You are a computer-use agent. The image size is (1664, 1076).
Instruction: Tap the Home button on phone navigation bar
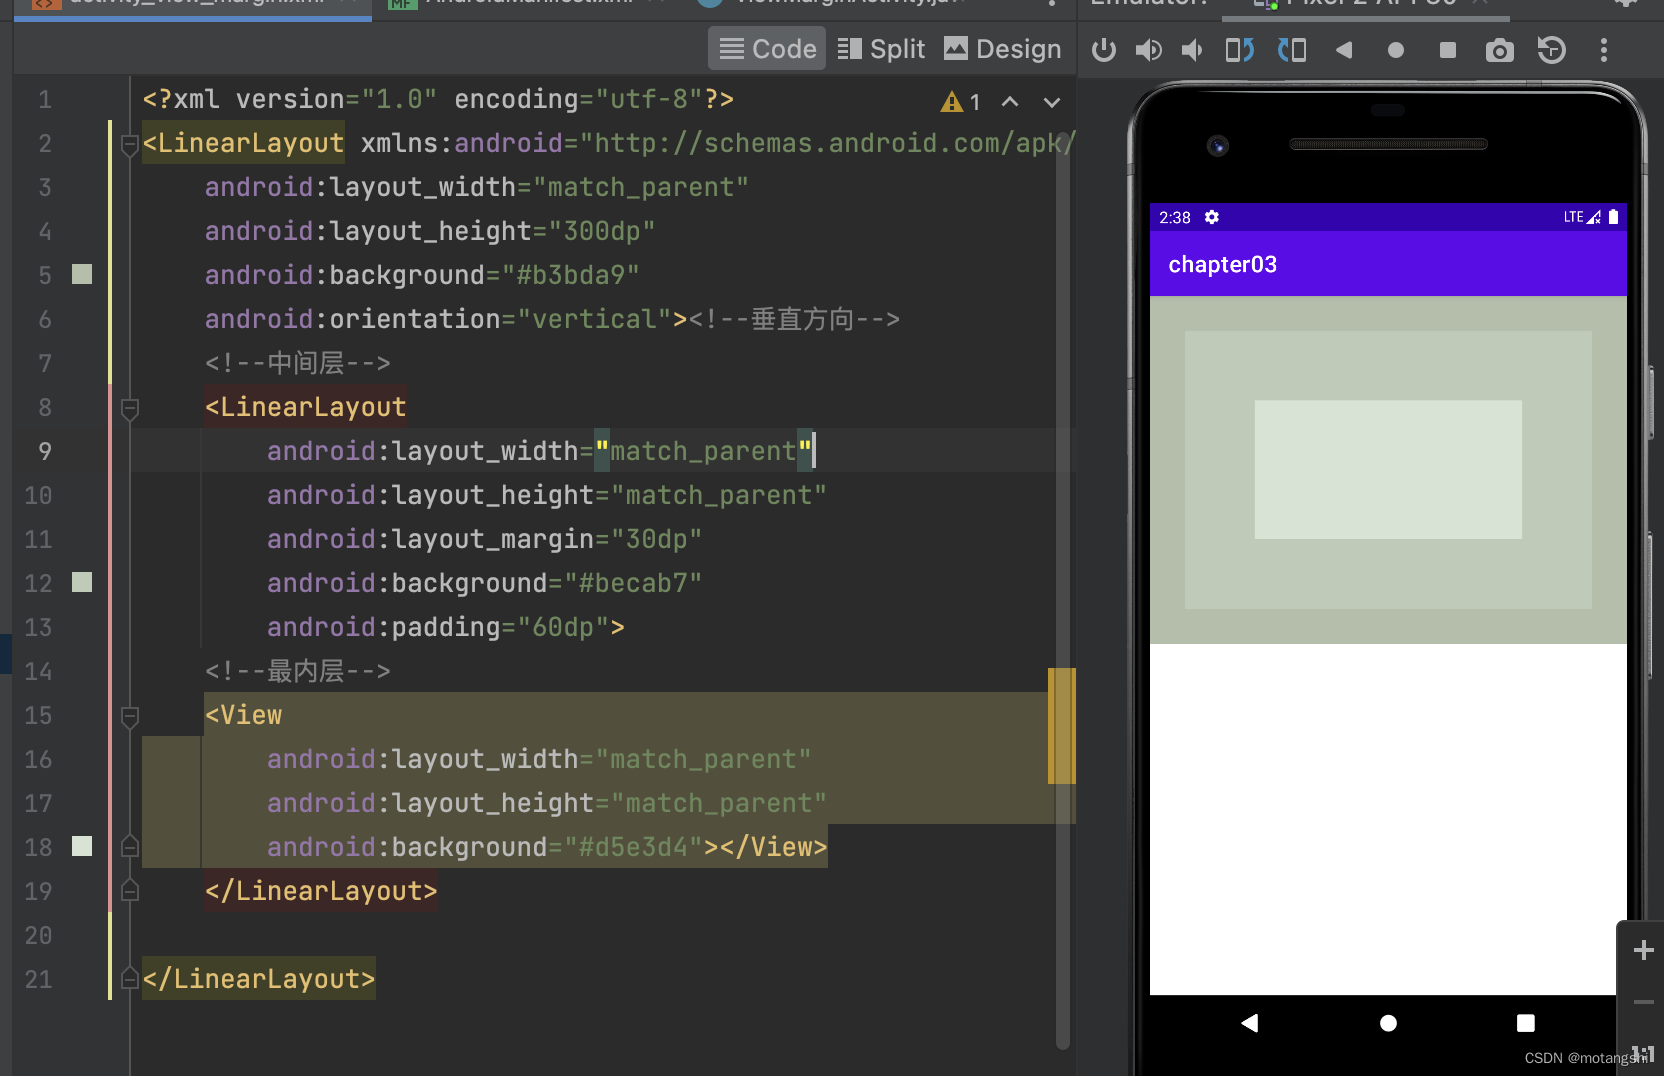[x=1388, y=1023]
